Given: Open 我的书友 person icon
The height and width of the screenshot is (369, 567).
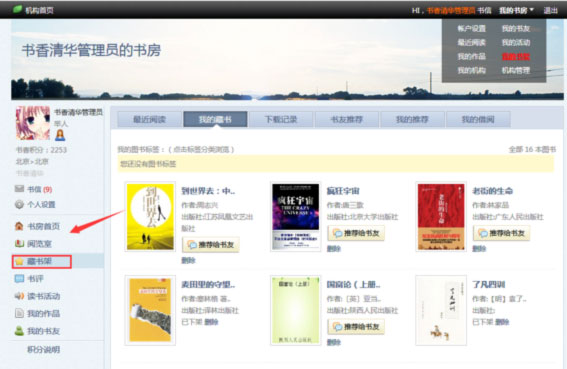Looking at the screenshot, I should tap(19, 331).
